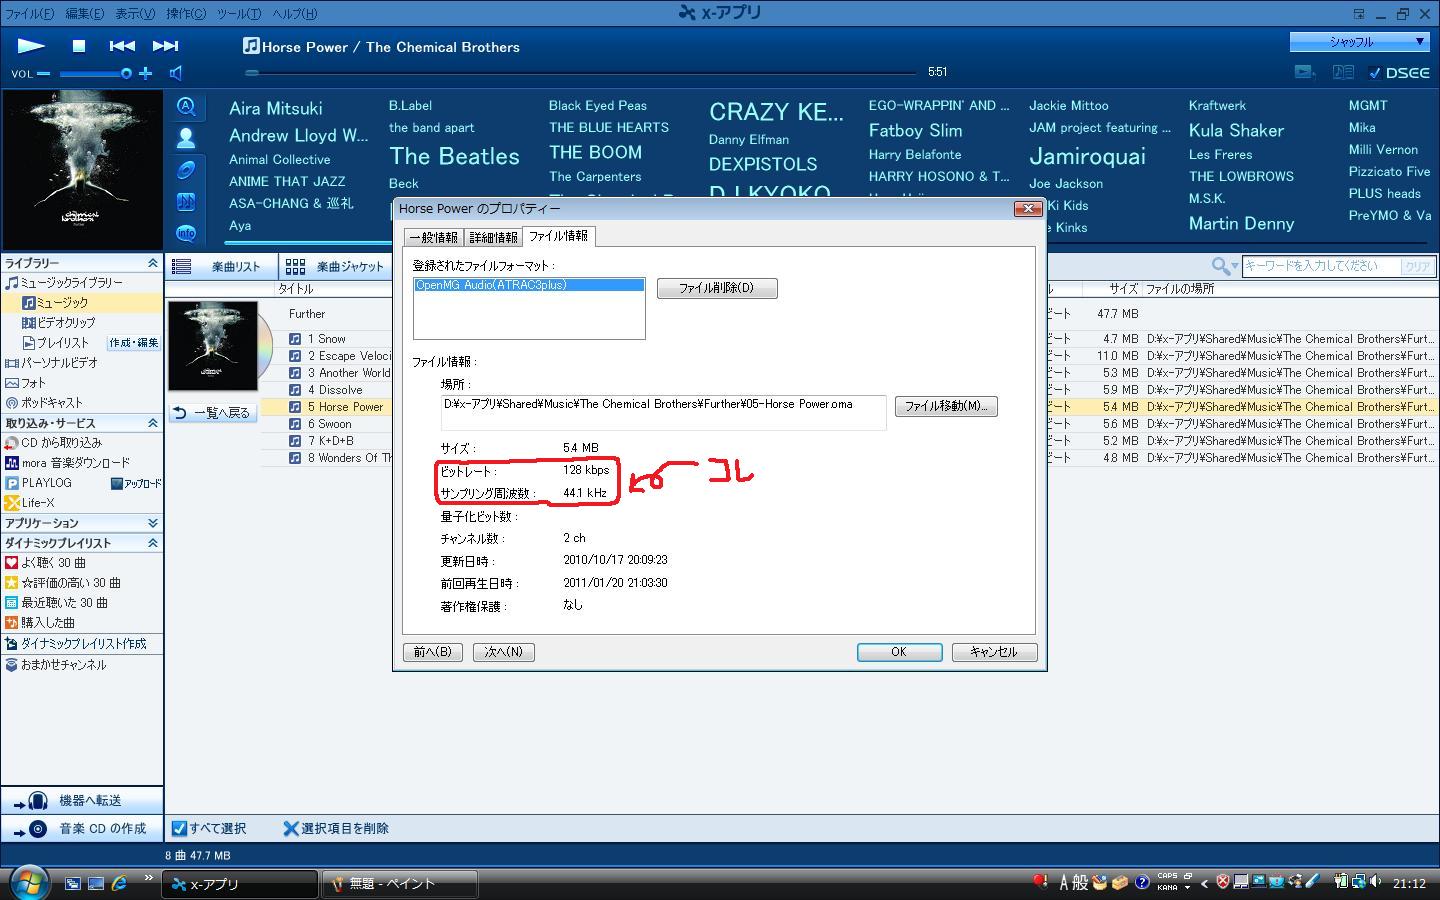Adjust the volume slider knob
The image size is (1440, 900).
tap(126, 73)
